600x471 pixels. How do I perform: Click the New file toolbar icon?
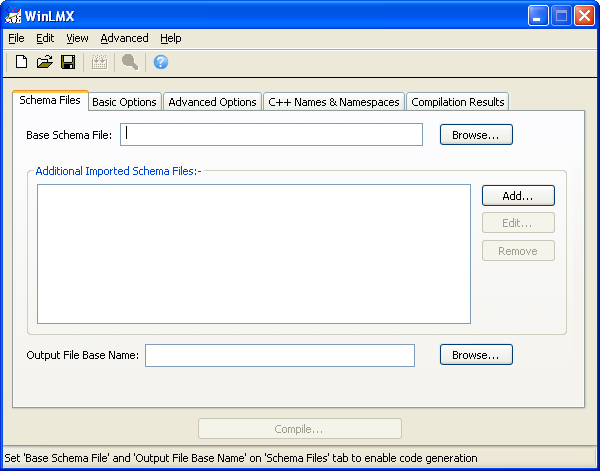pos(21,62)
